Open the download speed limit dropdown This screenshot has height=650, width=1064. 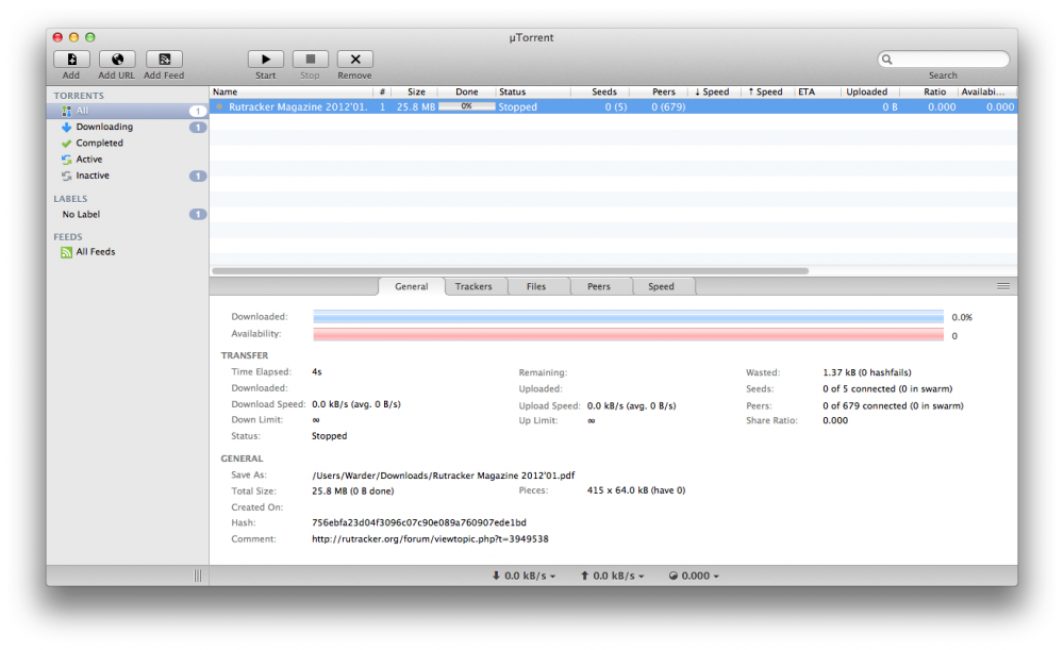[x=524, y=576]
